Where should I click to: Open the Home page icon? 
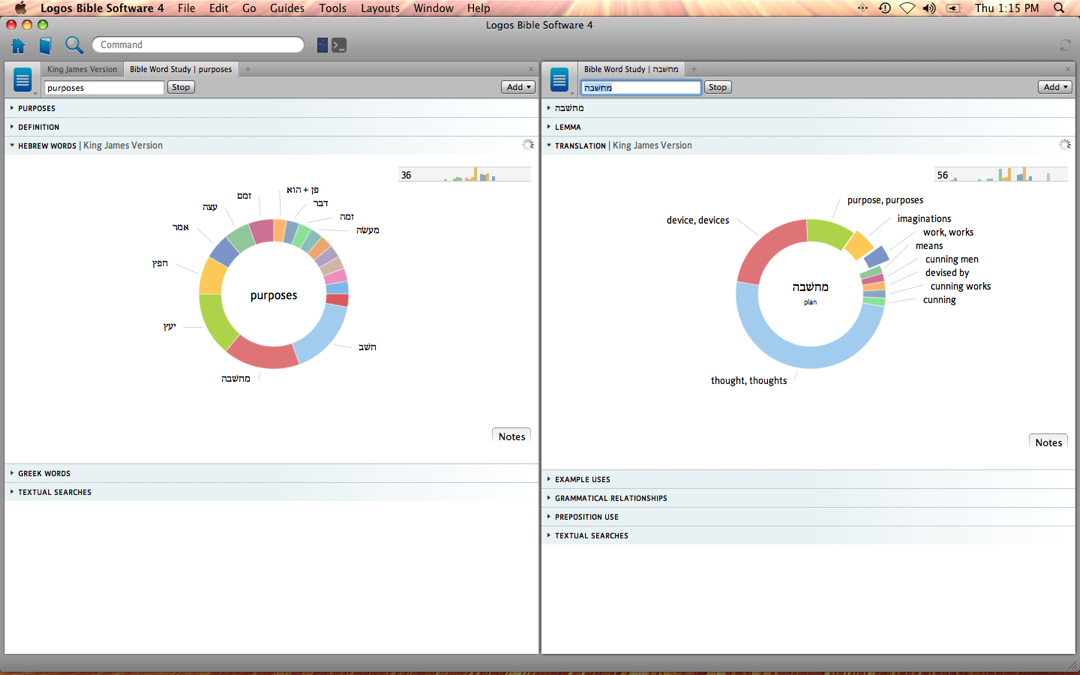coord(18,45)
